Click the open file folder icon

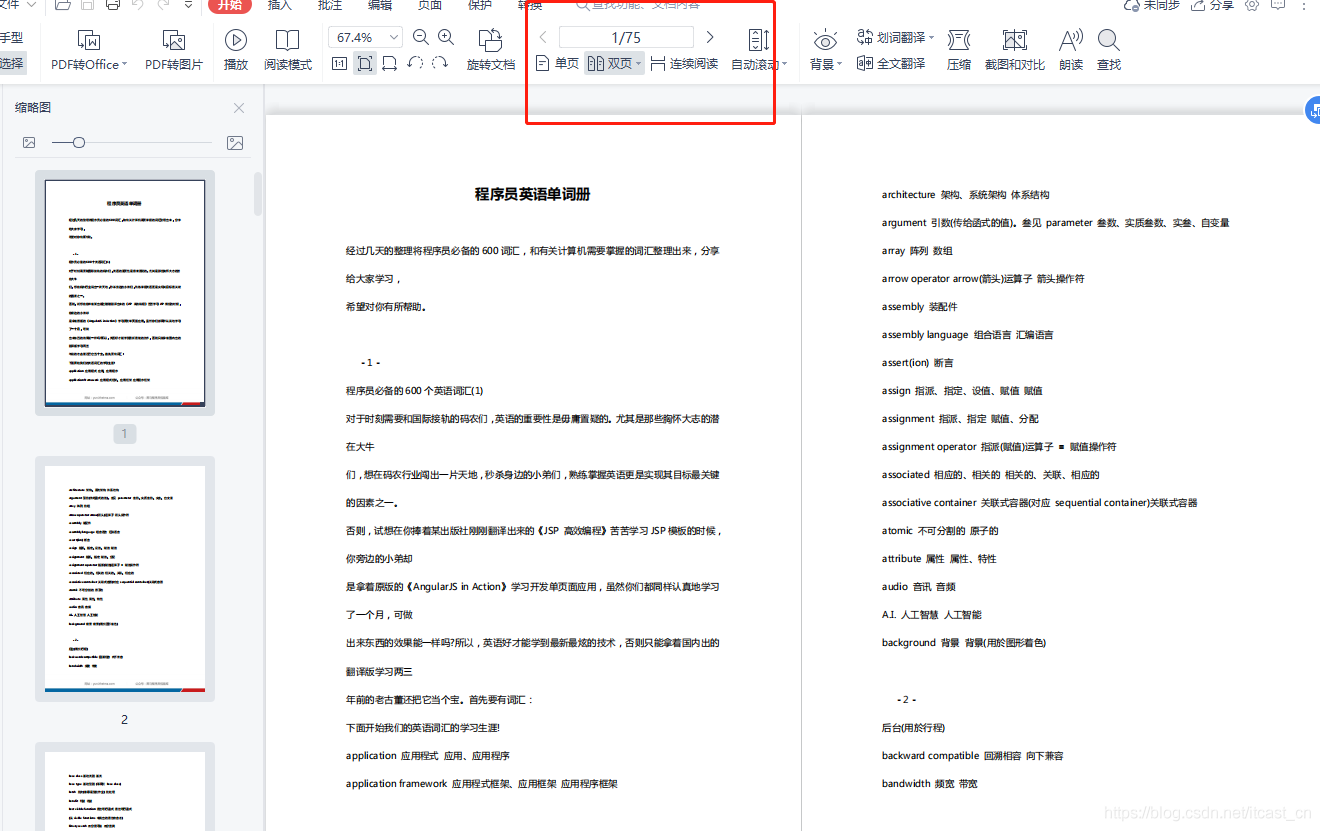pyautogui.click(x=63, y=5)
